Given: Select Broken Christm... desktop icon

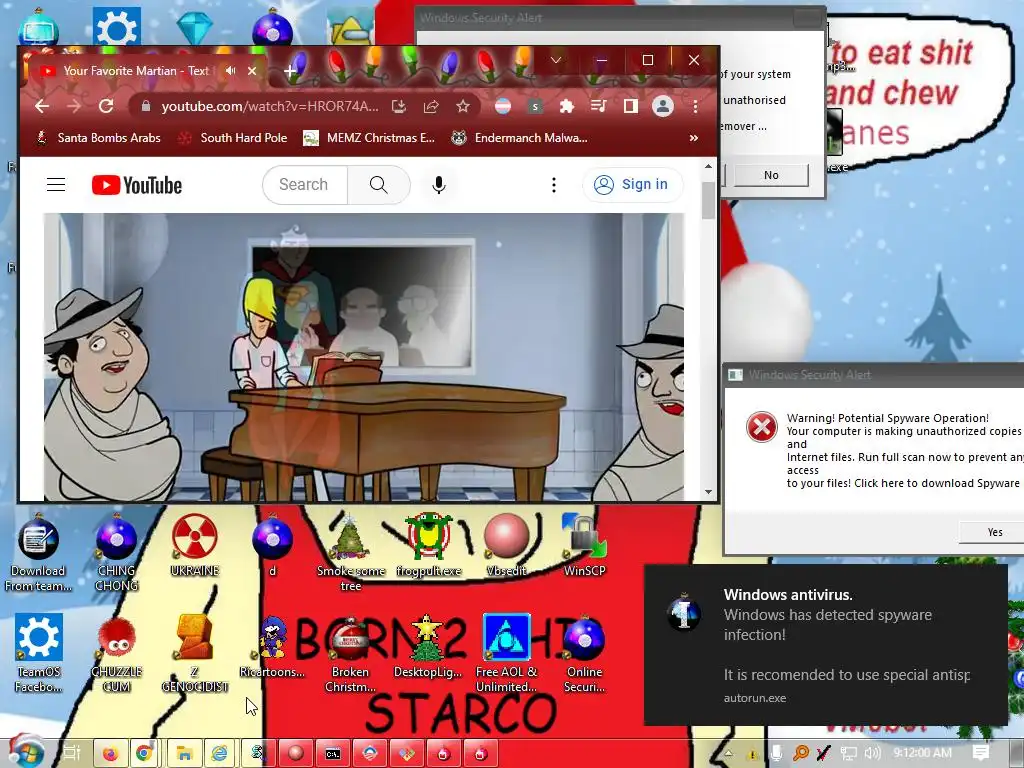Looking at the screenshot, I should [351, 653].
